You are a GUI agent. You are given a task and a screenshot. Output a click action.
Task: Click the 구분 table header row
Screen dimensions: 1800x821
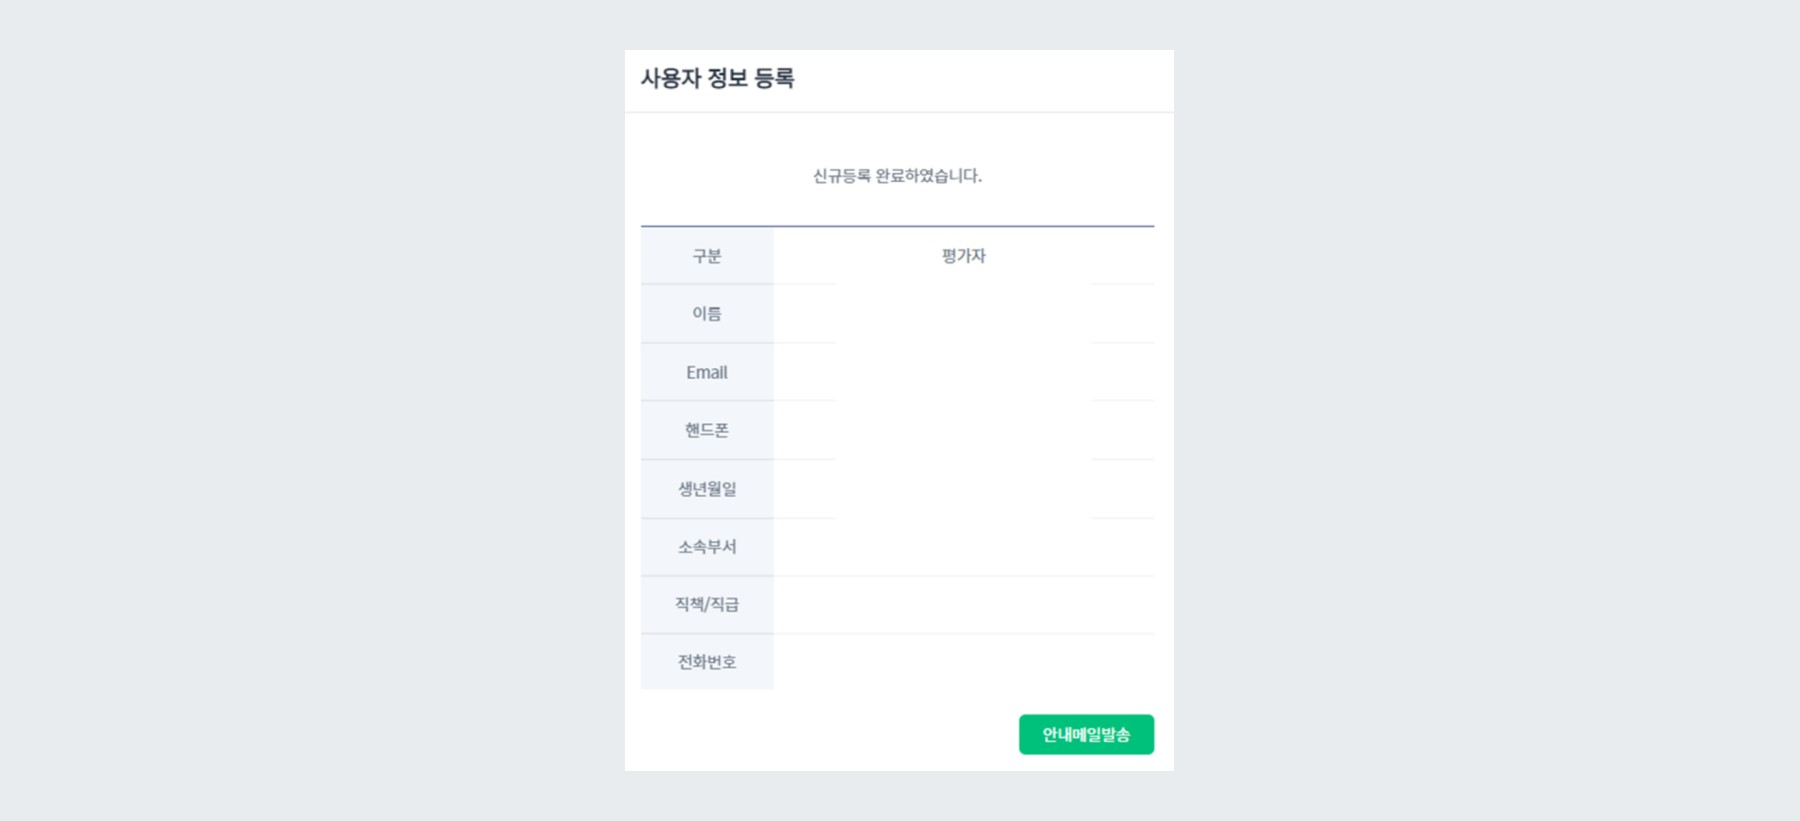897,256
